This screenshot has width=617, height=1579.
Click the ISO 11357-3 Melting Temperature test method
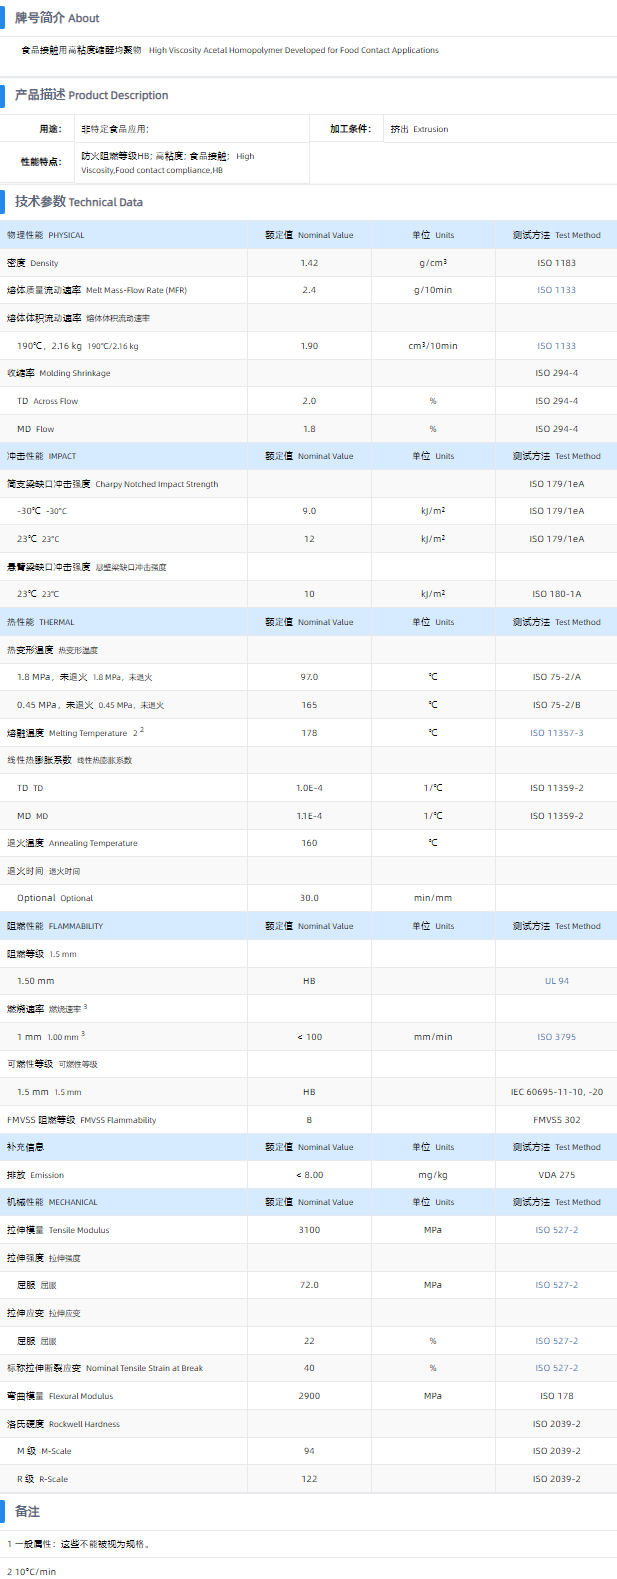(x=556, y=733)
